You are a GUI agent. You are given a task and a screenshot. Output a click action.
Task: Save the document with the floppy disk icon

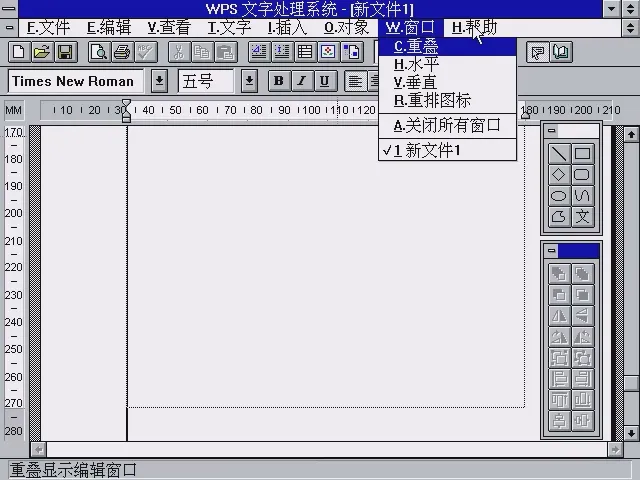pyautogui.click(x=65, y=52)
